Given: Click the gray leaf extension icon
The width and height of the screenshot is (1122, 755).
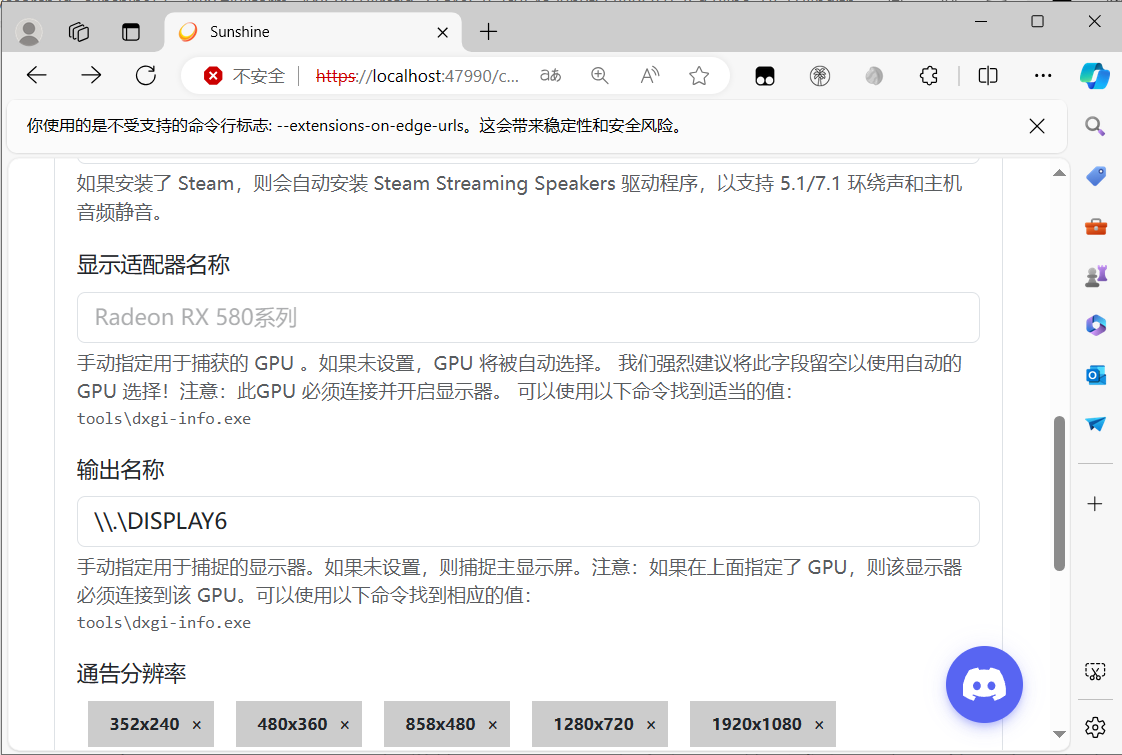Looking at the screenshot, I should (874, 76).
